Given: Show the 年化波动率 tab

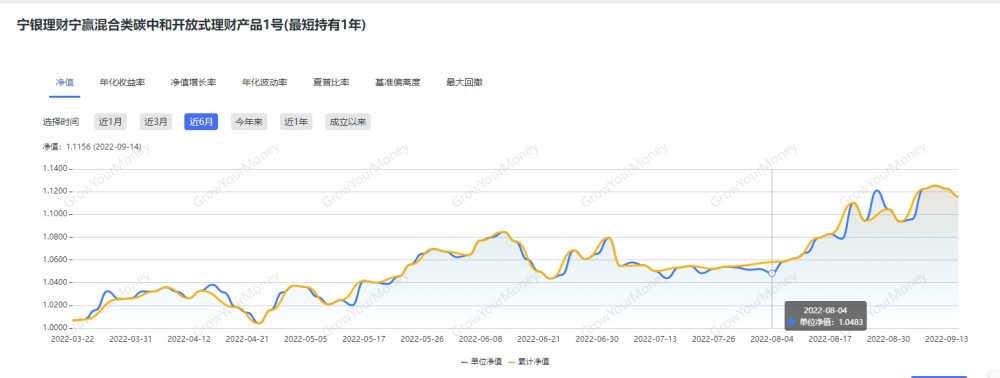Looking at the screenshot, I should tap(264, 83).
